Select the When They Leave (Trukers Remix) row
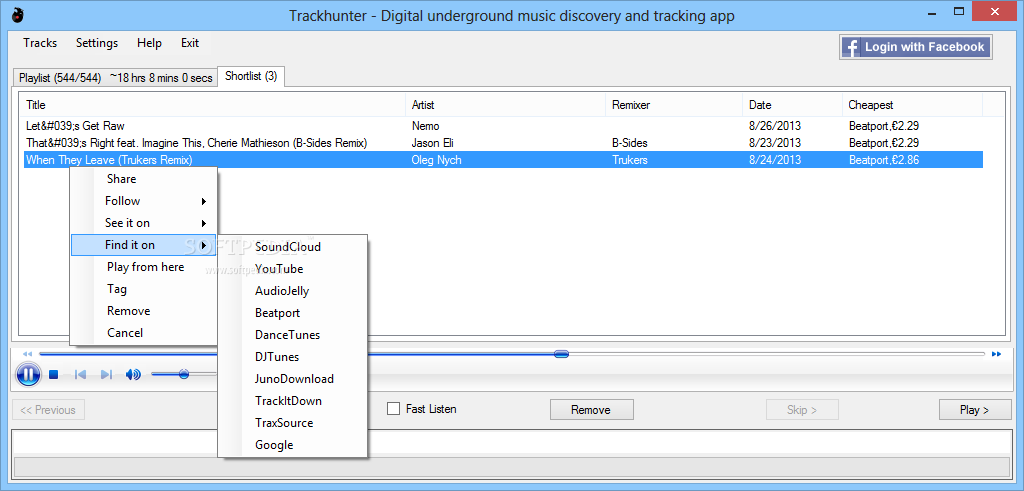Screen dimensions: 1024x491 tap(503, 160)
